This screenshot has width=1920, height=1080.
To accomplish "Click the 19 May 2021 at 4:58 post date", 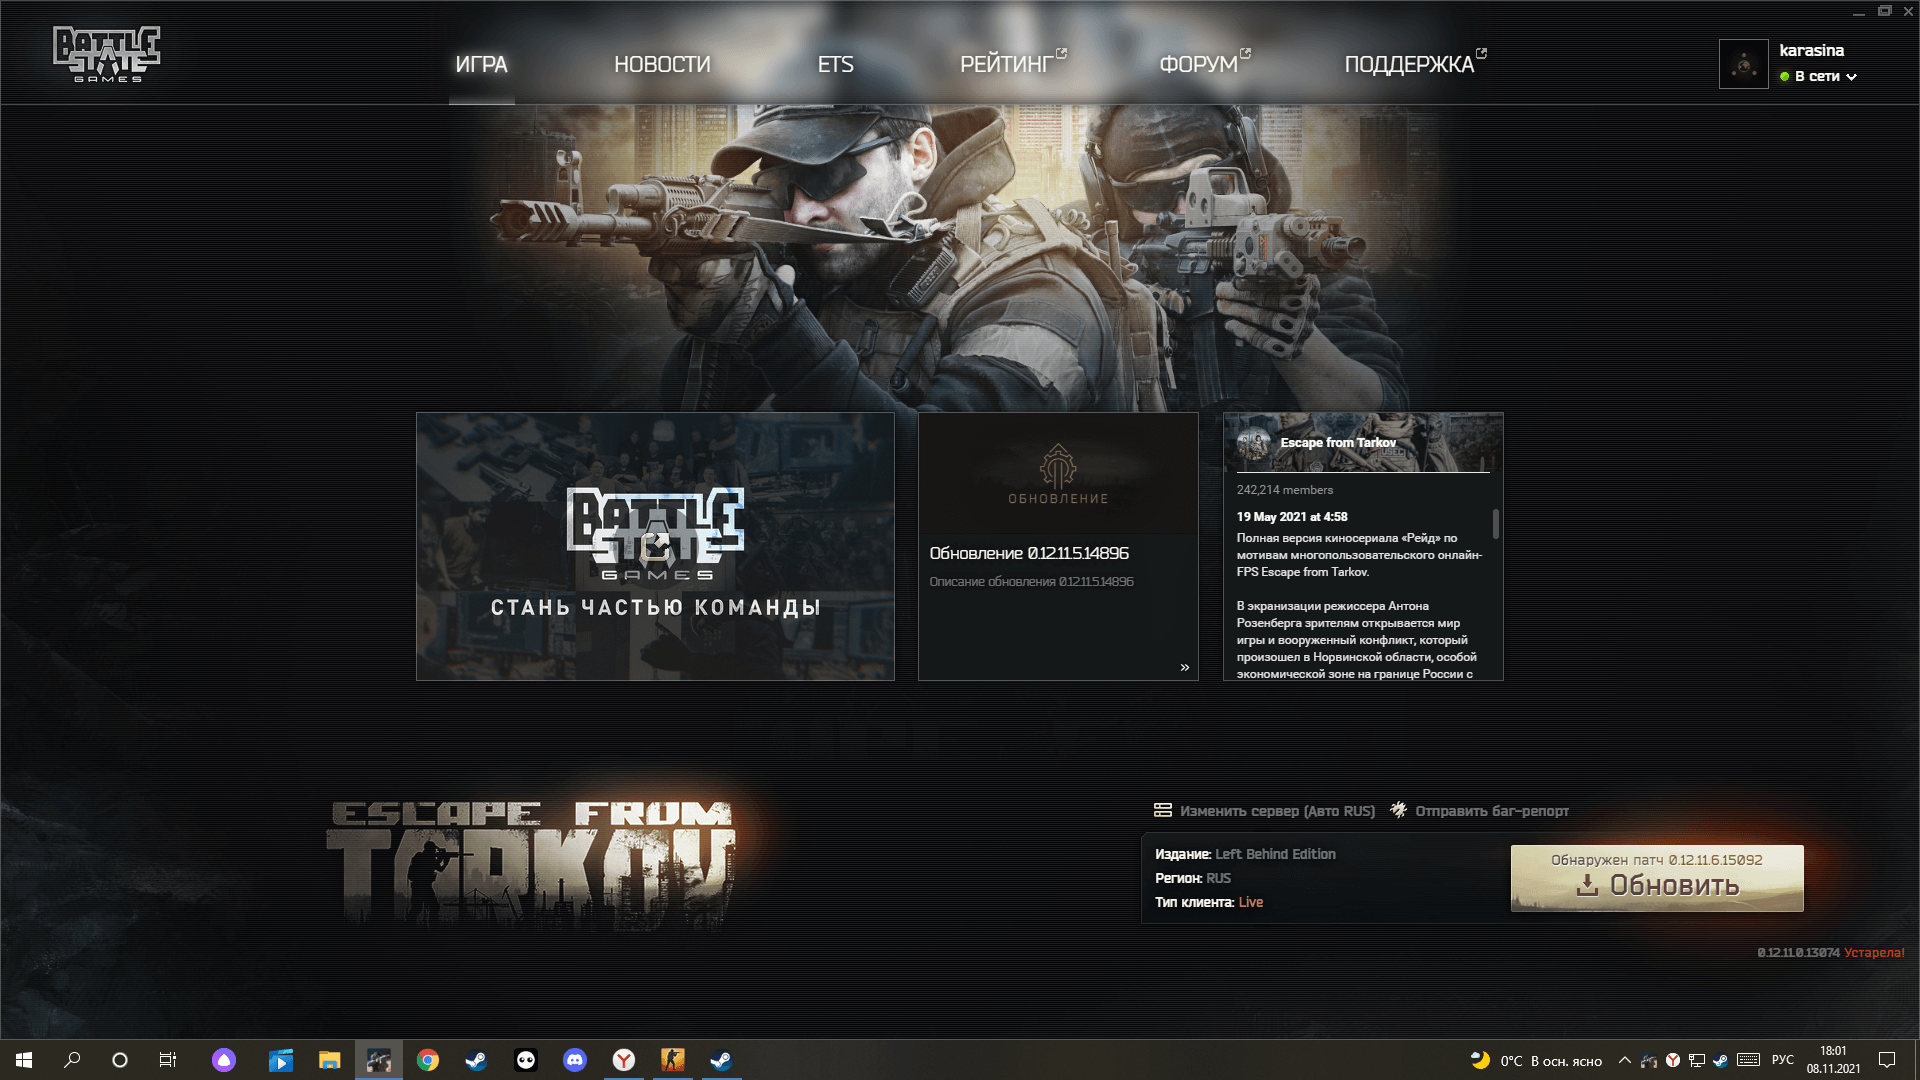I will (x=1292, y=517).
